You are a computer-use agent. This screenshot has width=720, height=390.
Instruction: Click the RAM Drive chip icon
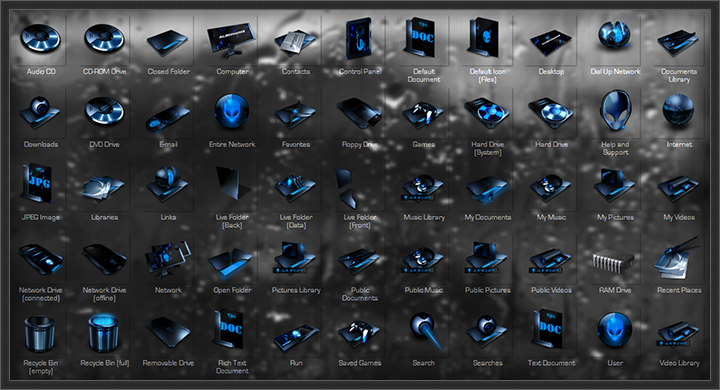[x=613, y=262]
